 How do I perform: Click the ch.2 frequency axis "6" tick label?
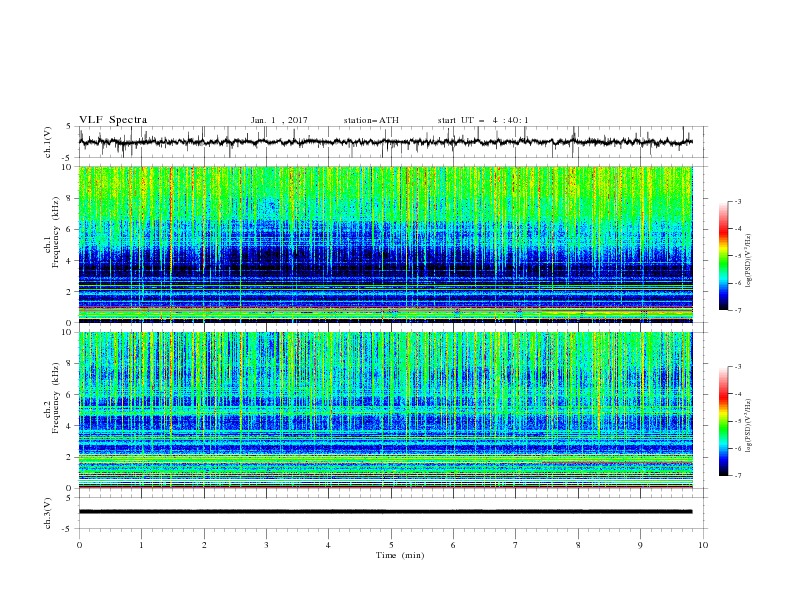pyautogui.click(x=70, y=394)
